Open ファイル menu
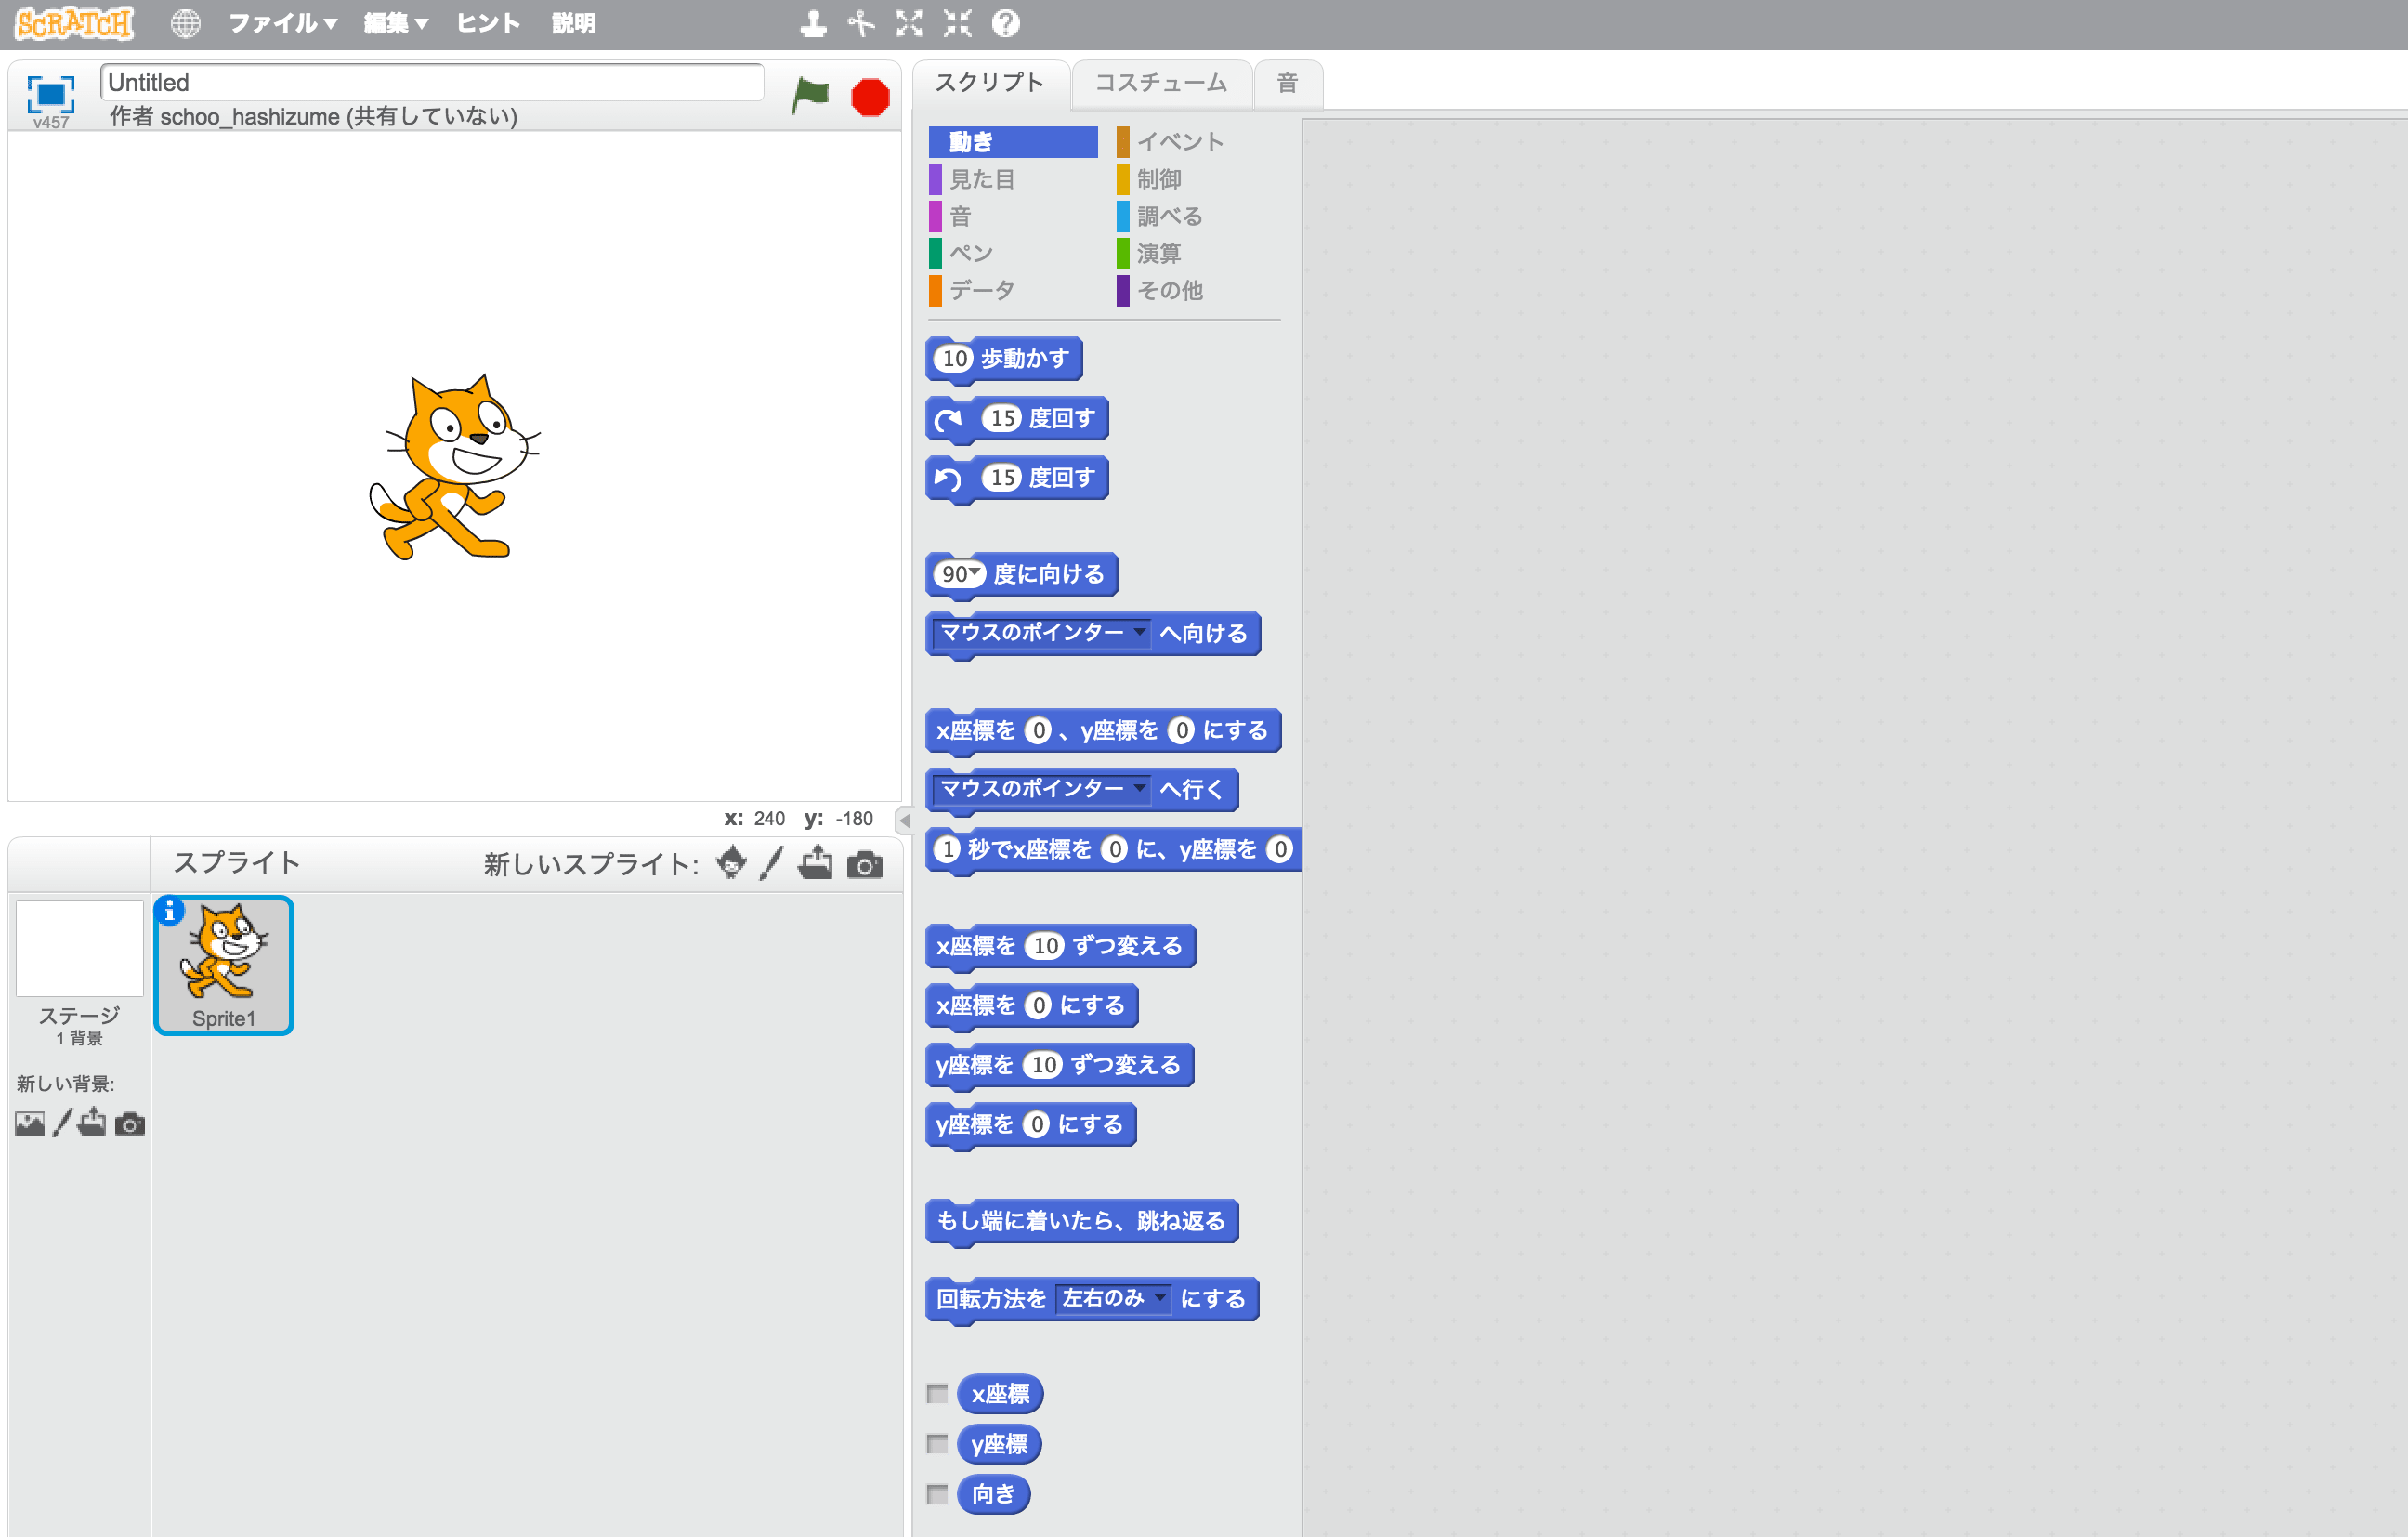The height and width of the screenshot is (1537, 2408). click(x=283, y=23)
